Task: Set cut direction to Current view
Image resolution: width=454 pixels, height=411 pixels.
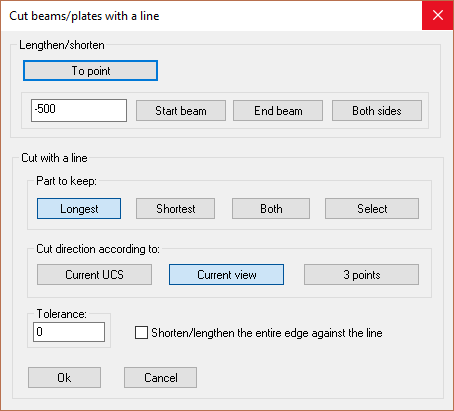Action: pos(227,275)
